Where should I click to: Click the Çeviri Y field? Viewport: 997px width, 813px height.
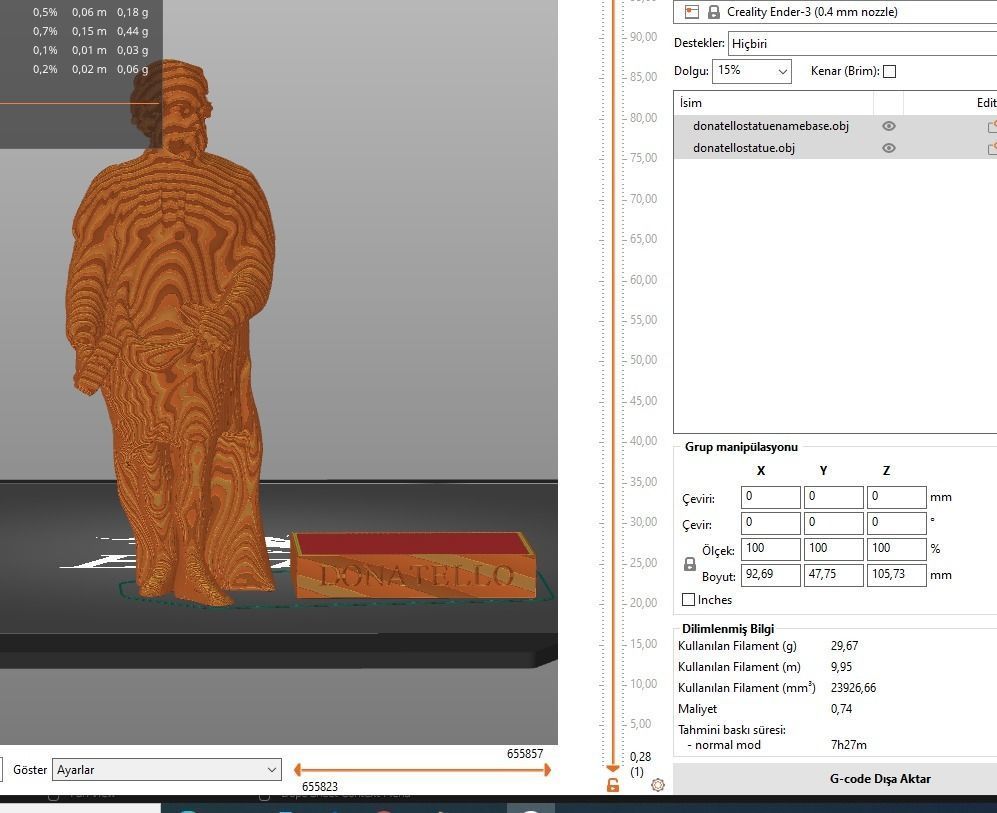pos(834,497)
